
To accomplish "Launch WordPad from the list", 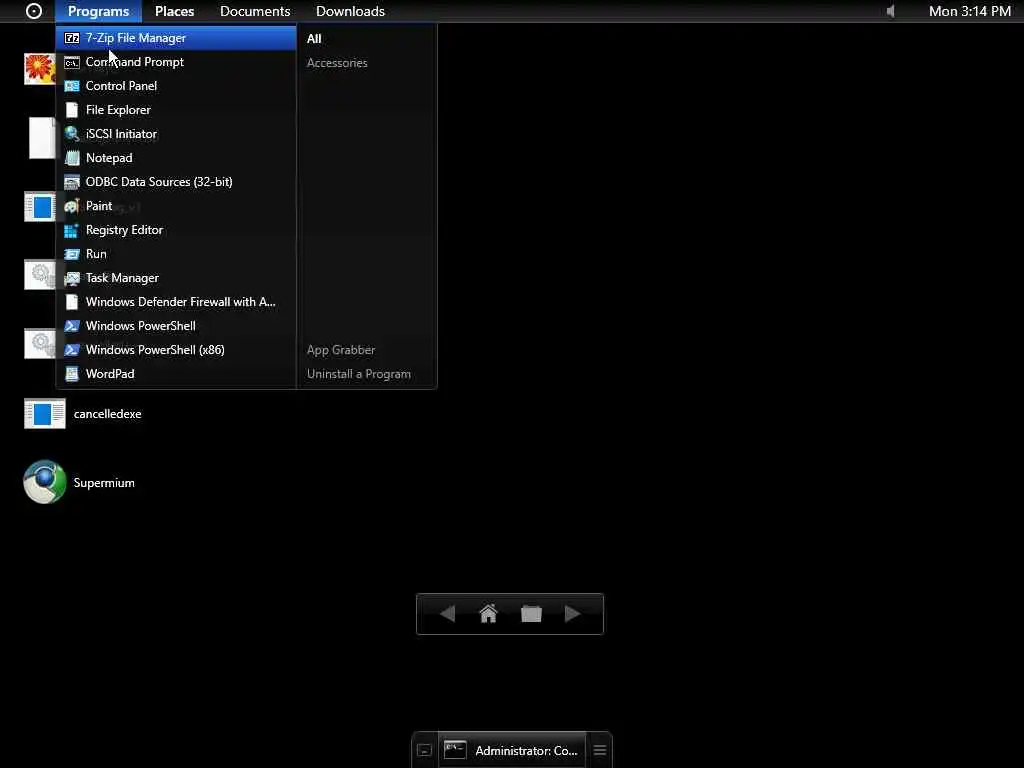I will (176, 374).
